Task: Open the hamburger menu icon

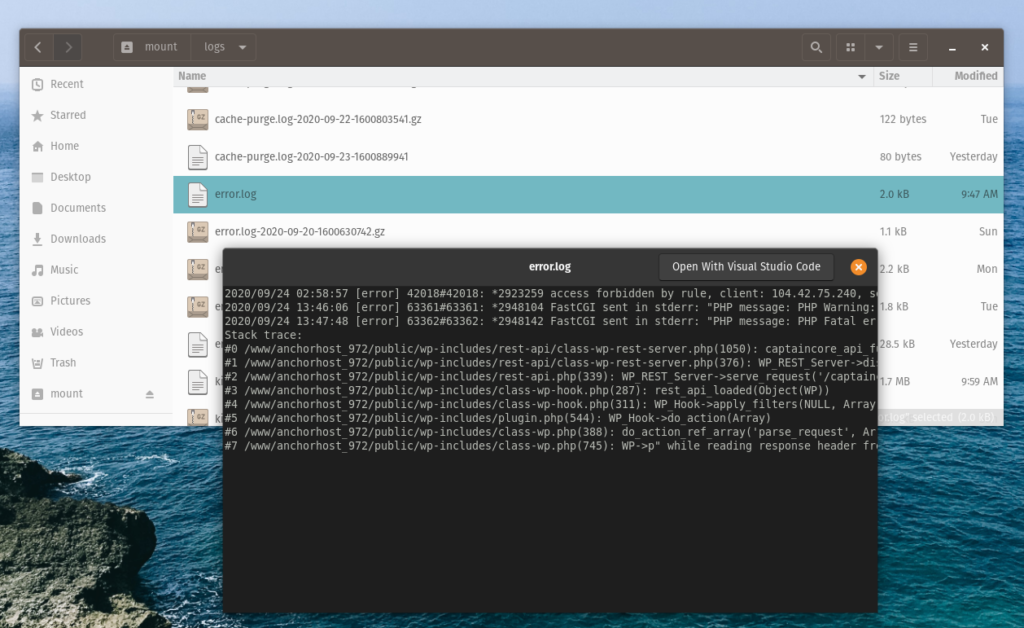Action: [x=913, y=47]
